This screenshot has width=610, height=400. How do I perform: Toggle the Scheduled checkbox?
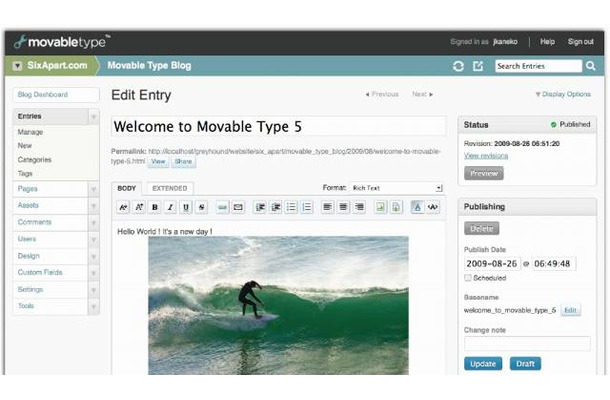[468, 278]
